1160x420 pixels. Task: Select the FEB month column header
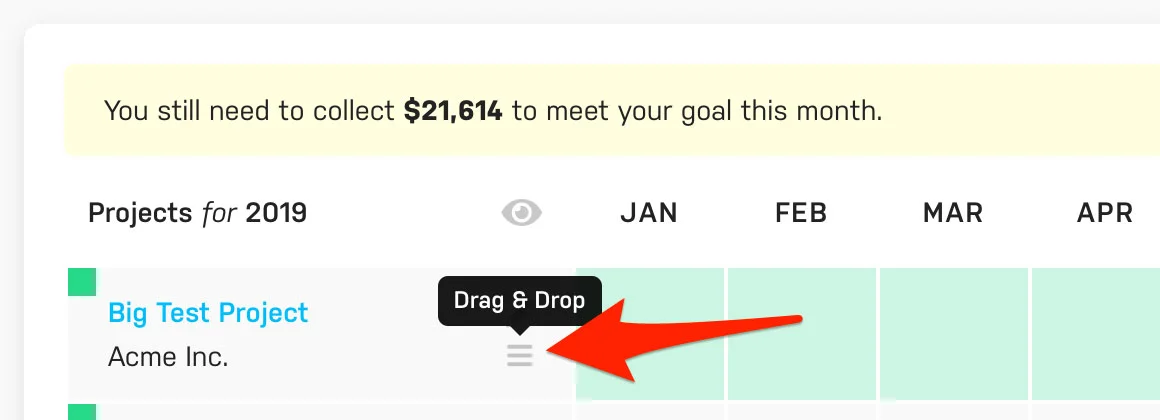[802, 212]
